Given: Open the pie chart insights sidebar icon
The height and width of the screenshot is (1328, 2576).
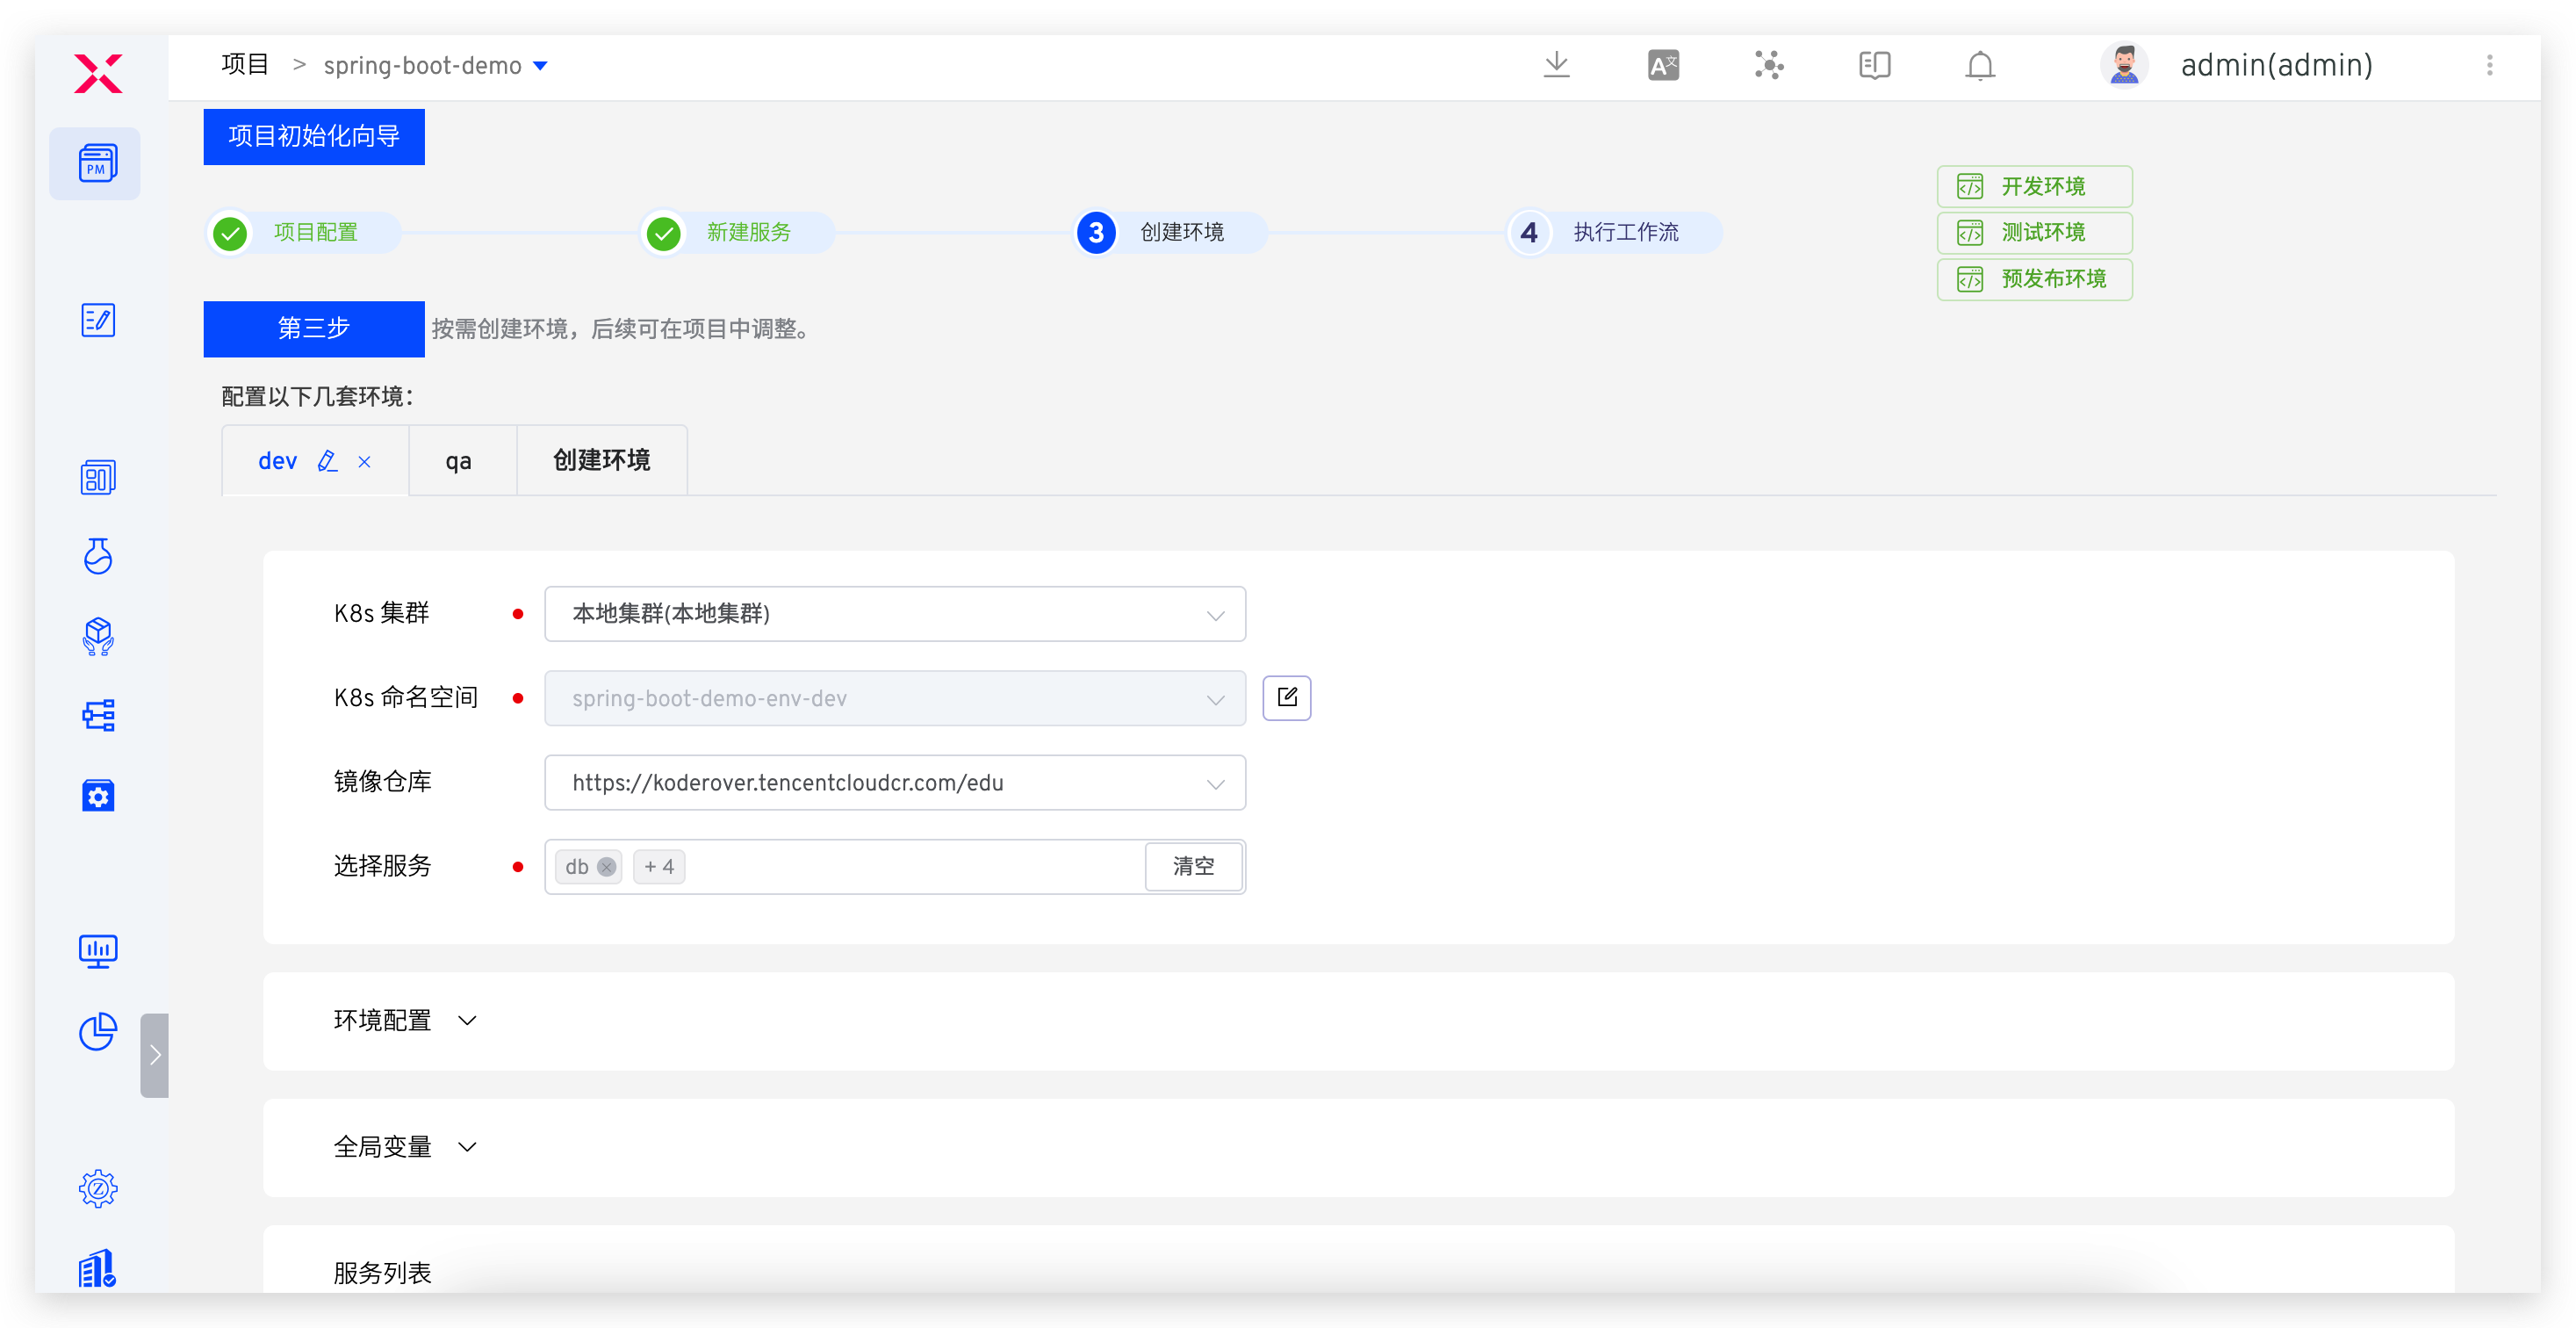Looking at the screenshot, I should pos(98,1031).
